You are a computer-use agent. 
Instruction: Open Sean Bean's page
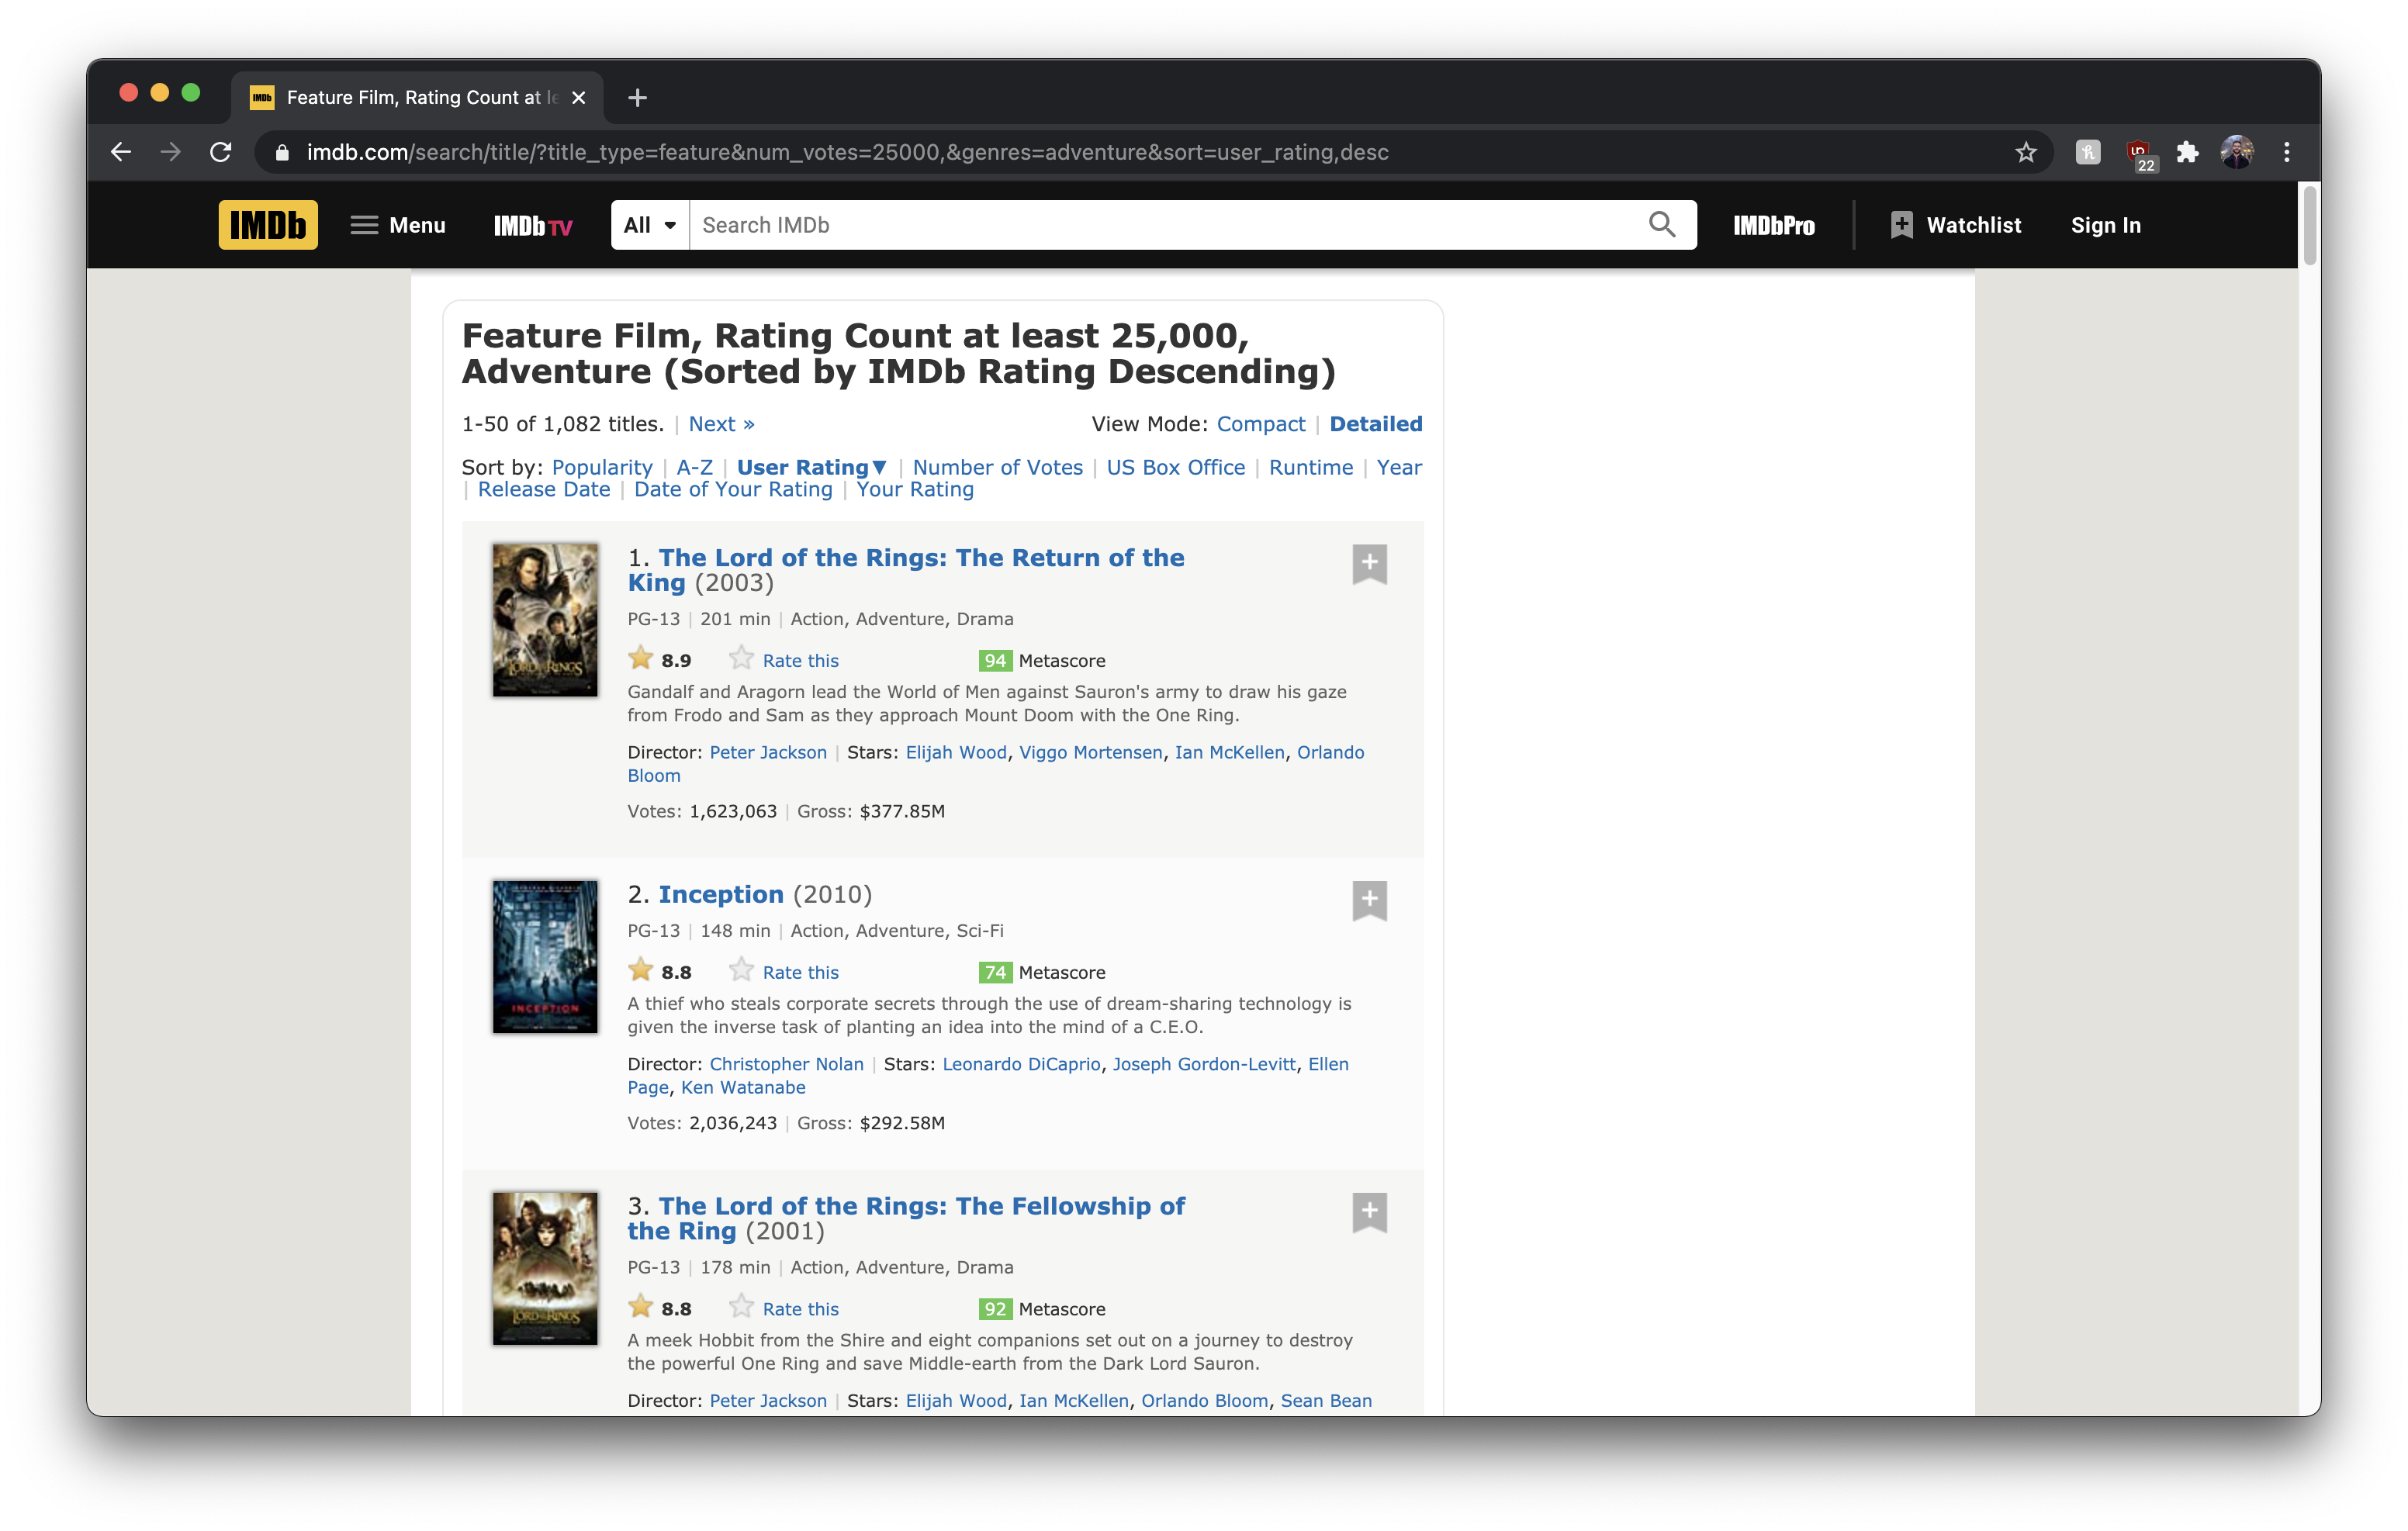point(1325,1401)
